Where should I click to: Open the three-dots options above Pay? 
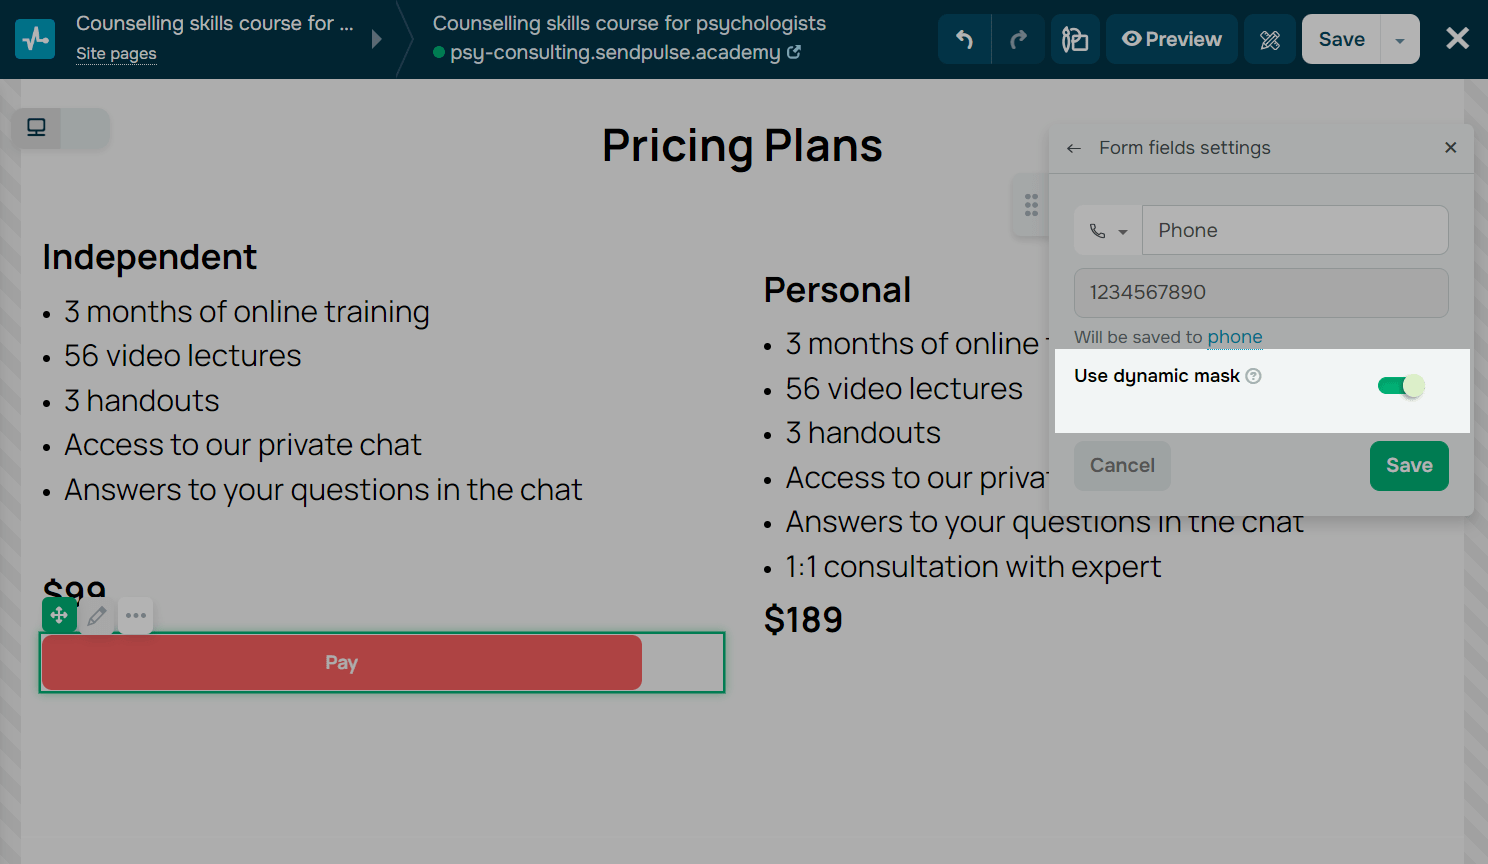click(x=136, y=616)
